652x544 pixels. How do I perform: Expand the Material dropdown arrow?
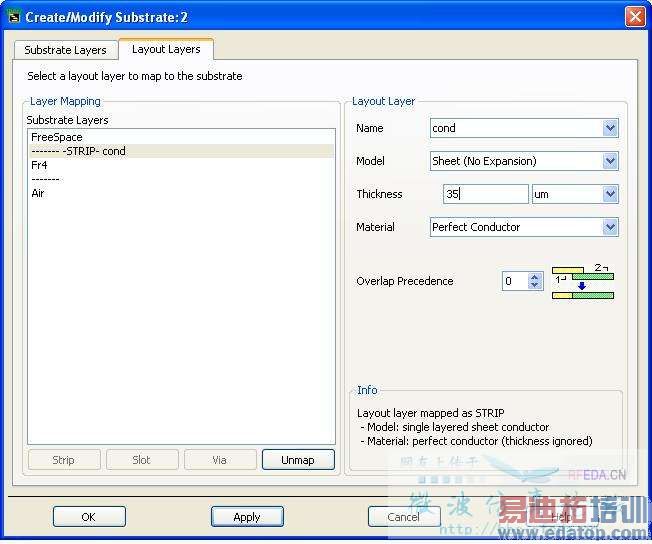(x=610, y=227)
